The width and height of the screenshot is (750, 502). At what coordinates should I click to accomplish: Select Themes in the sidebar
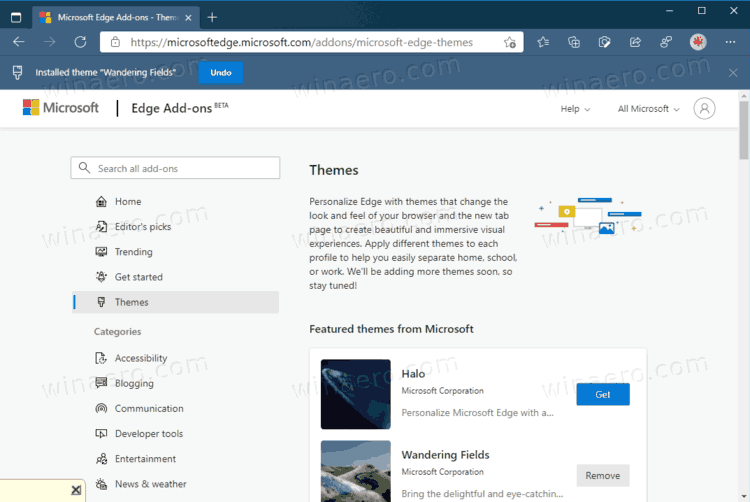point(175,302)
